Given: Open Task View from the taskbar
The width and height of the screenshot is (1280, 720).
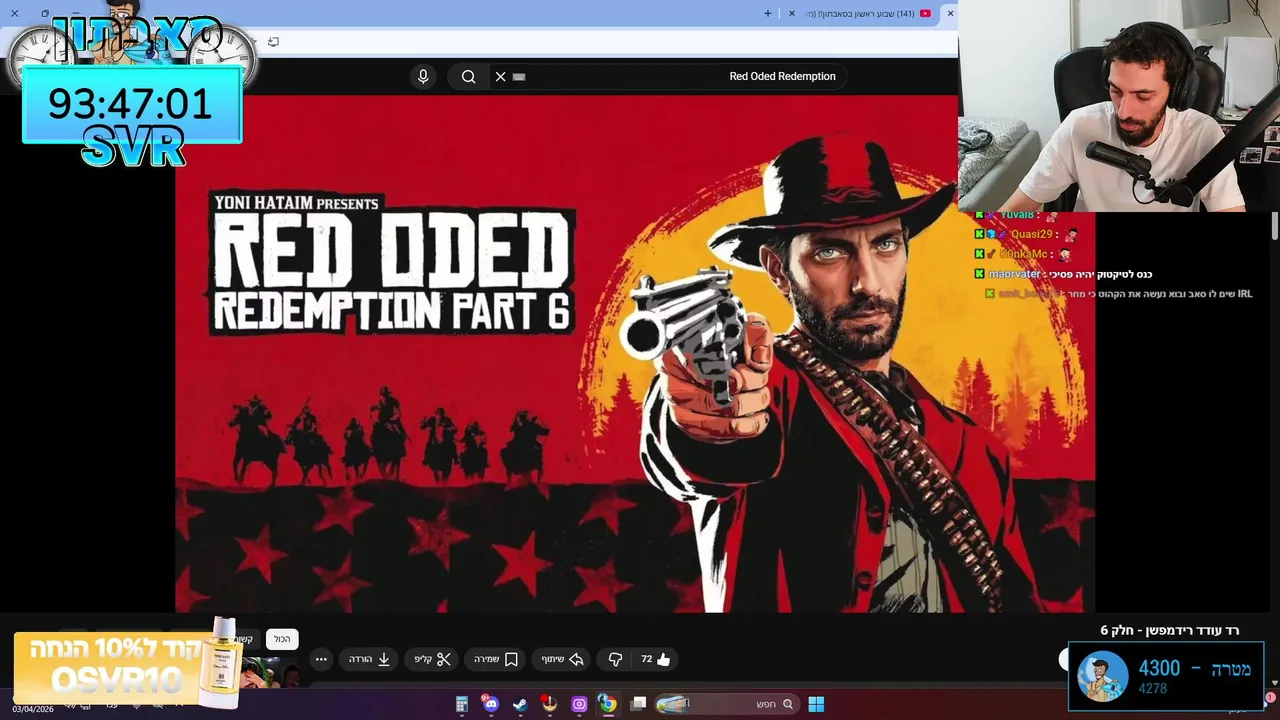Looking at the screenshot, I should 638,704.
